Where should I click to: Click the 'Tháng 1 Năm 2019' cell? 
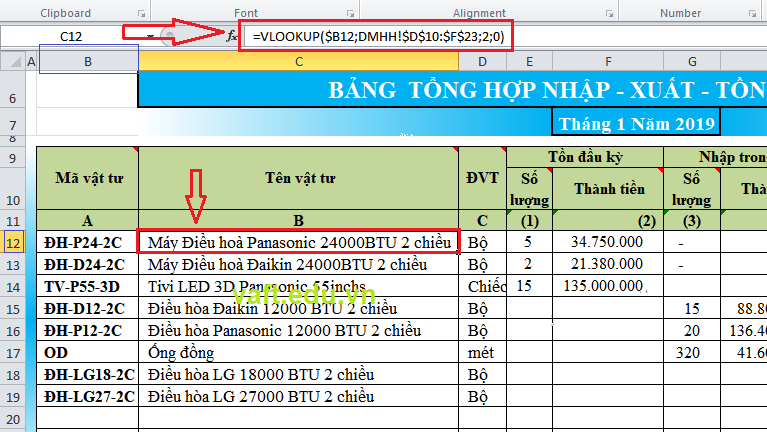636,123
